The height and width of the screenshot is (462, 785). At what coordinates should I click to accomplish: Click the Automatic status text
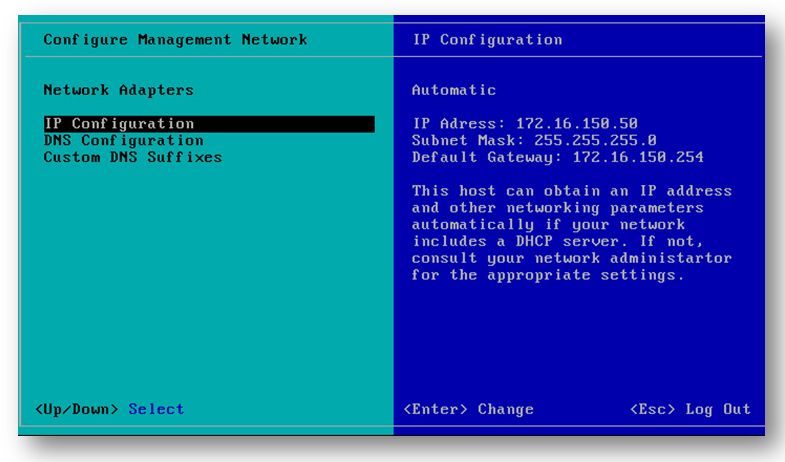(x=454, y=90)
